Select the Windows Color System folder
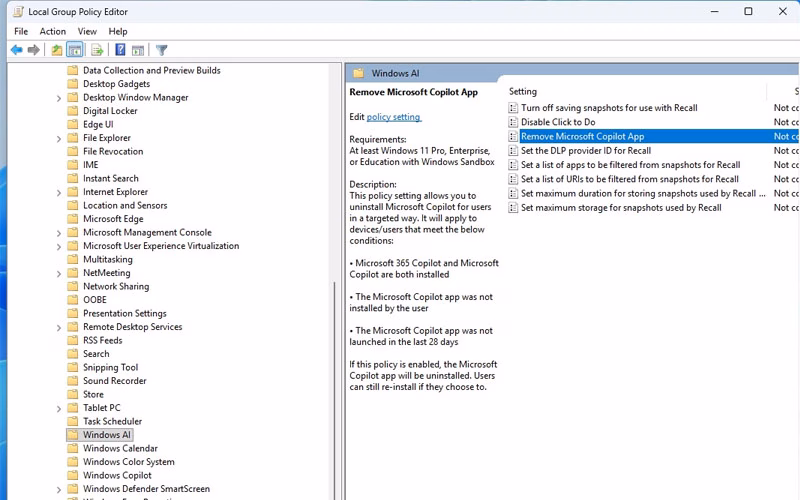 (x=129, y=462)
